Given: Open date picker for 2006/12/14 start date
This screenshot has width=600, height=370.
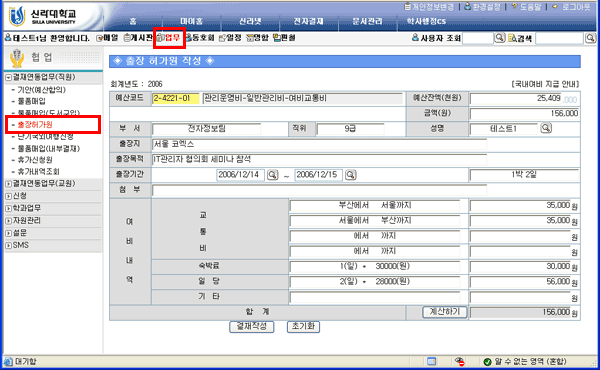Looking at the screenshot, I should (272, 175).
